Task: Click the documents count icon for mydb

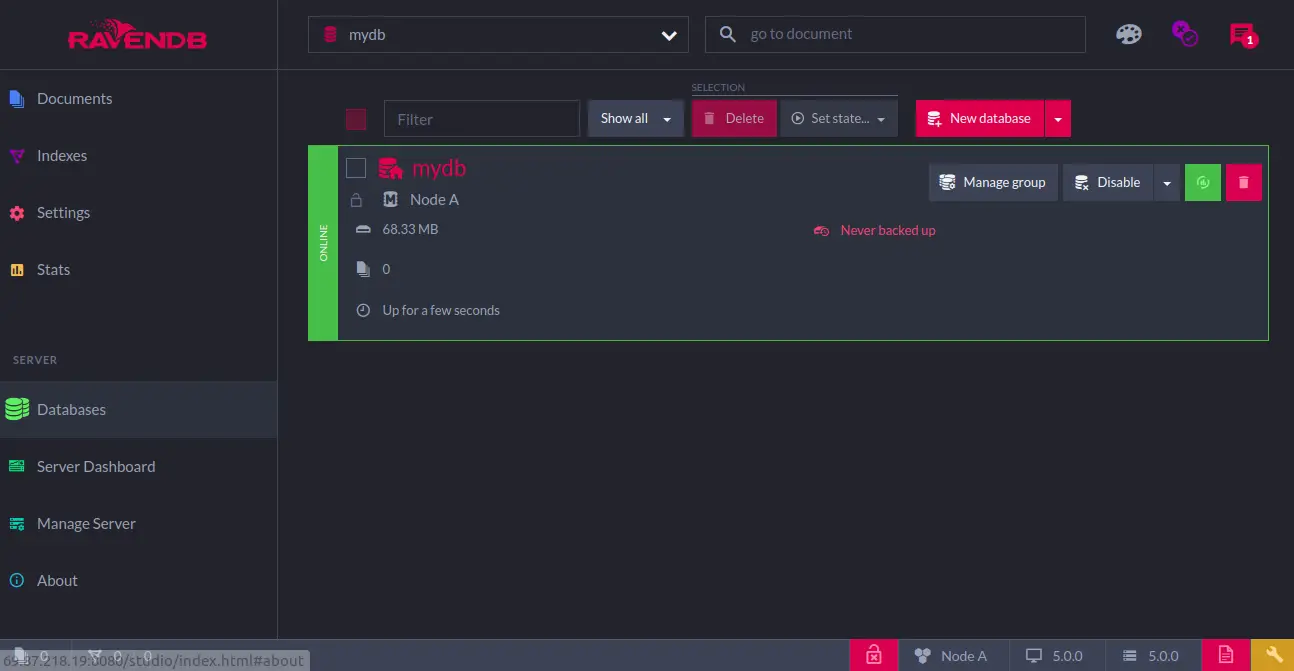Action: click(x=363, y=269)
